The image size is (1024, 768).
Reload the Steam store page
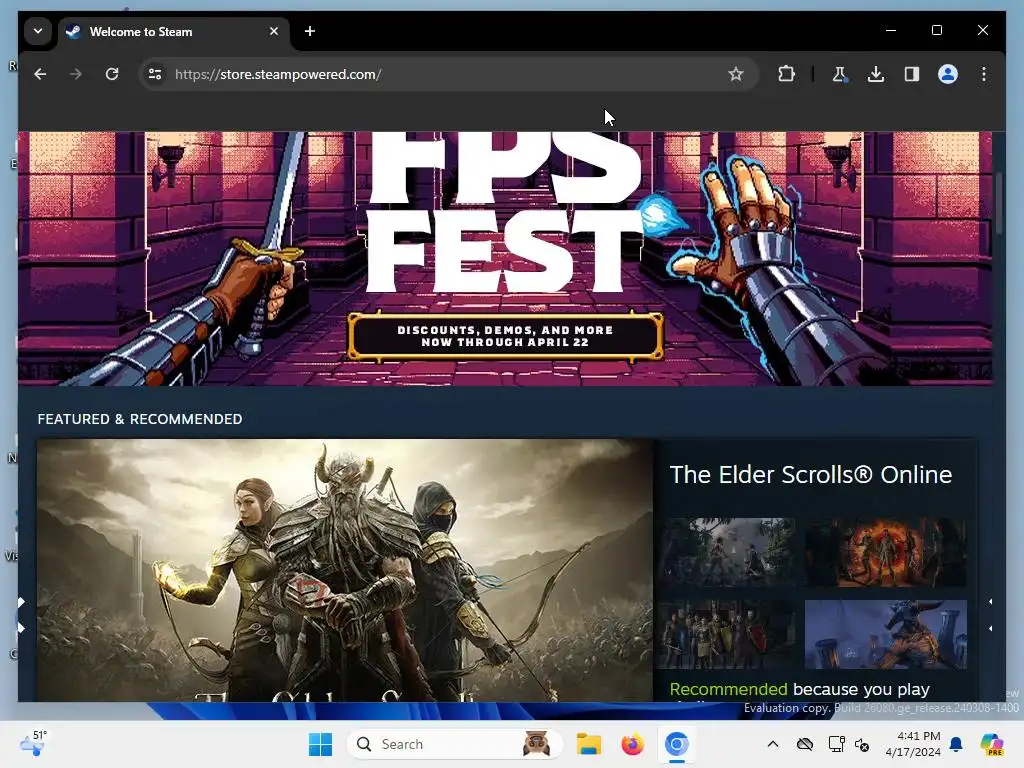pyautogui.click(x=112, y=74)
